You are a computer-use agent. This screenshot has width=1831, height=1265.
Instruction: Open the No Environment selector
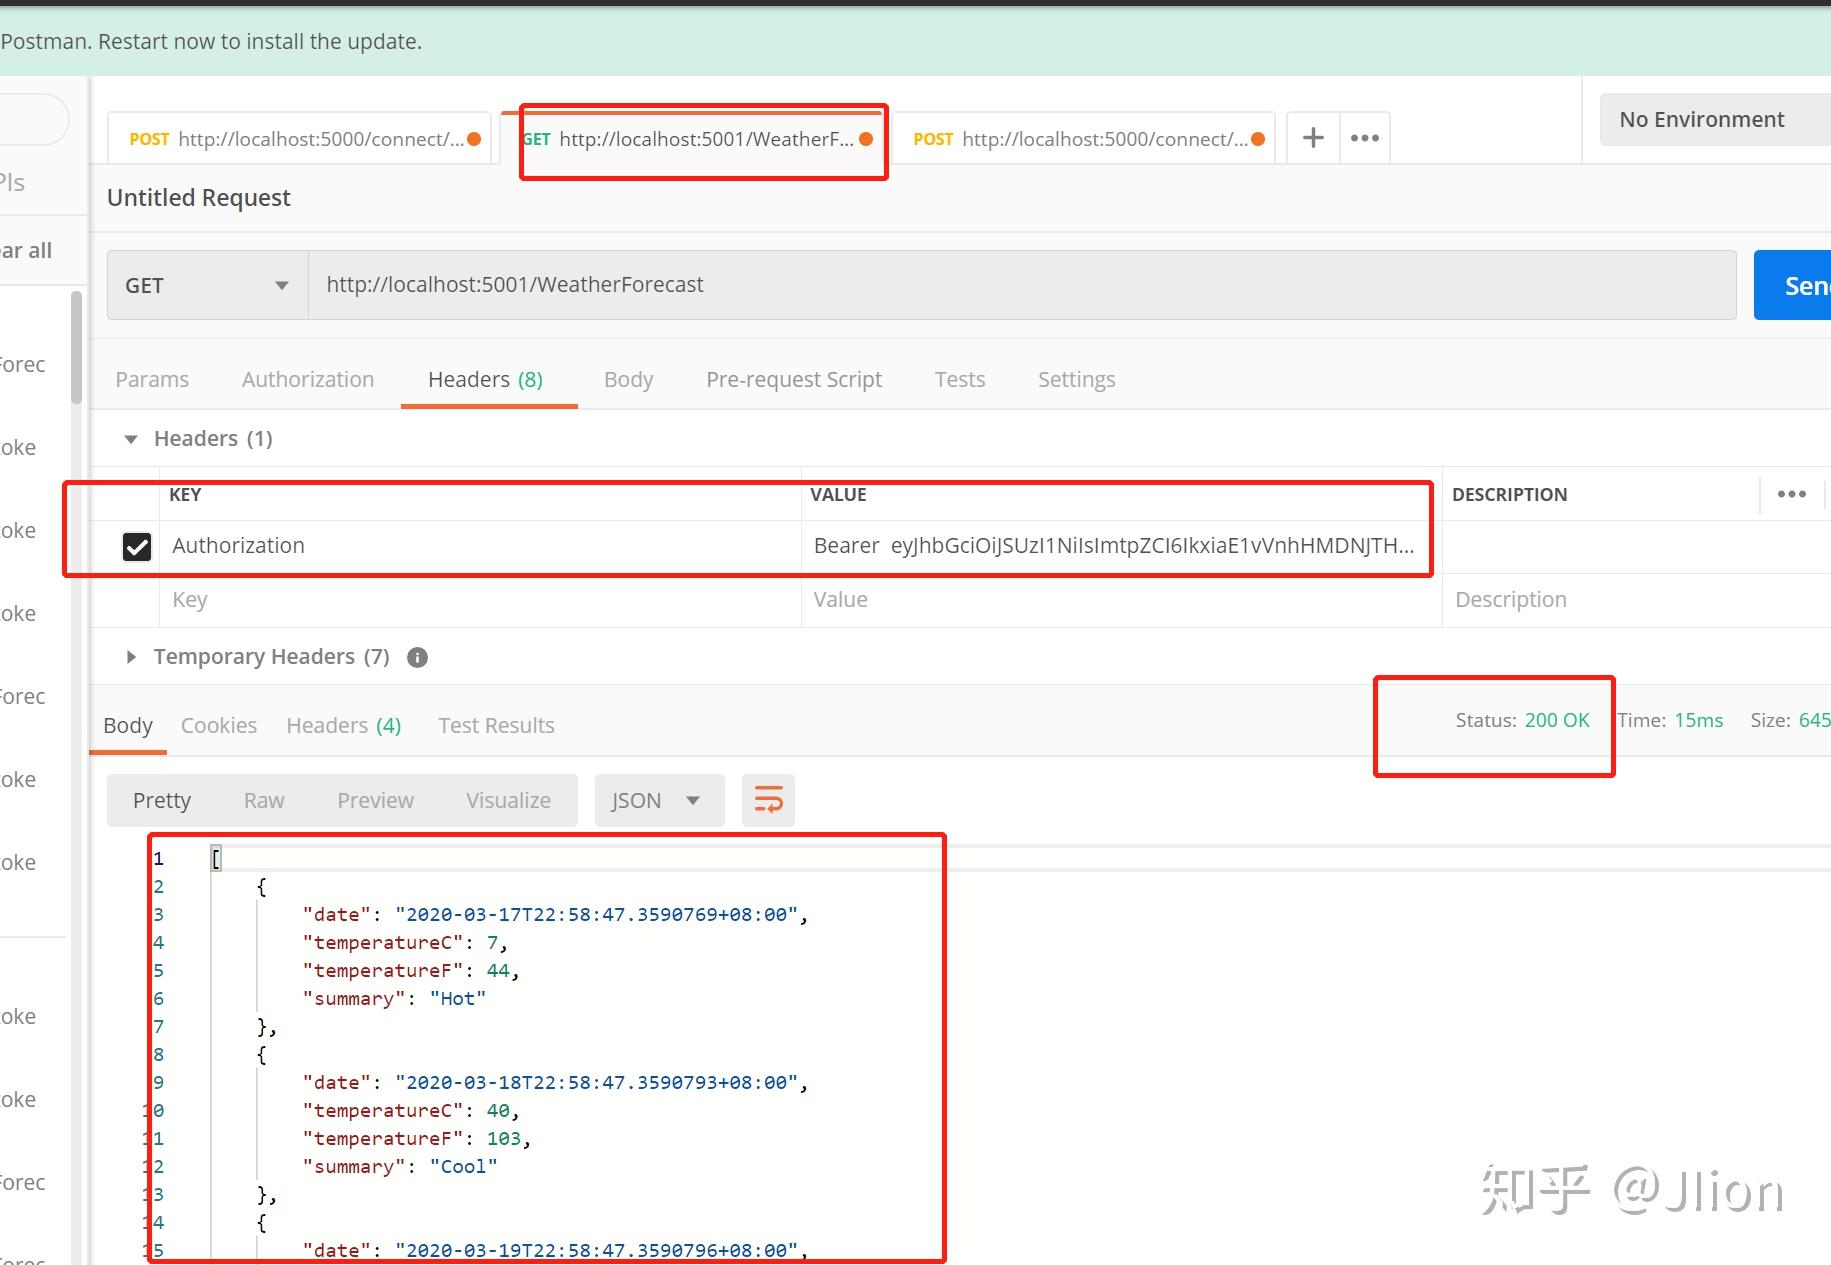point(1715,119)
